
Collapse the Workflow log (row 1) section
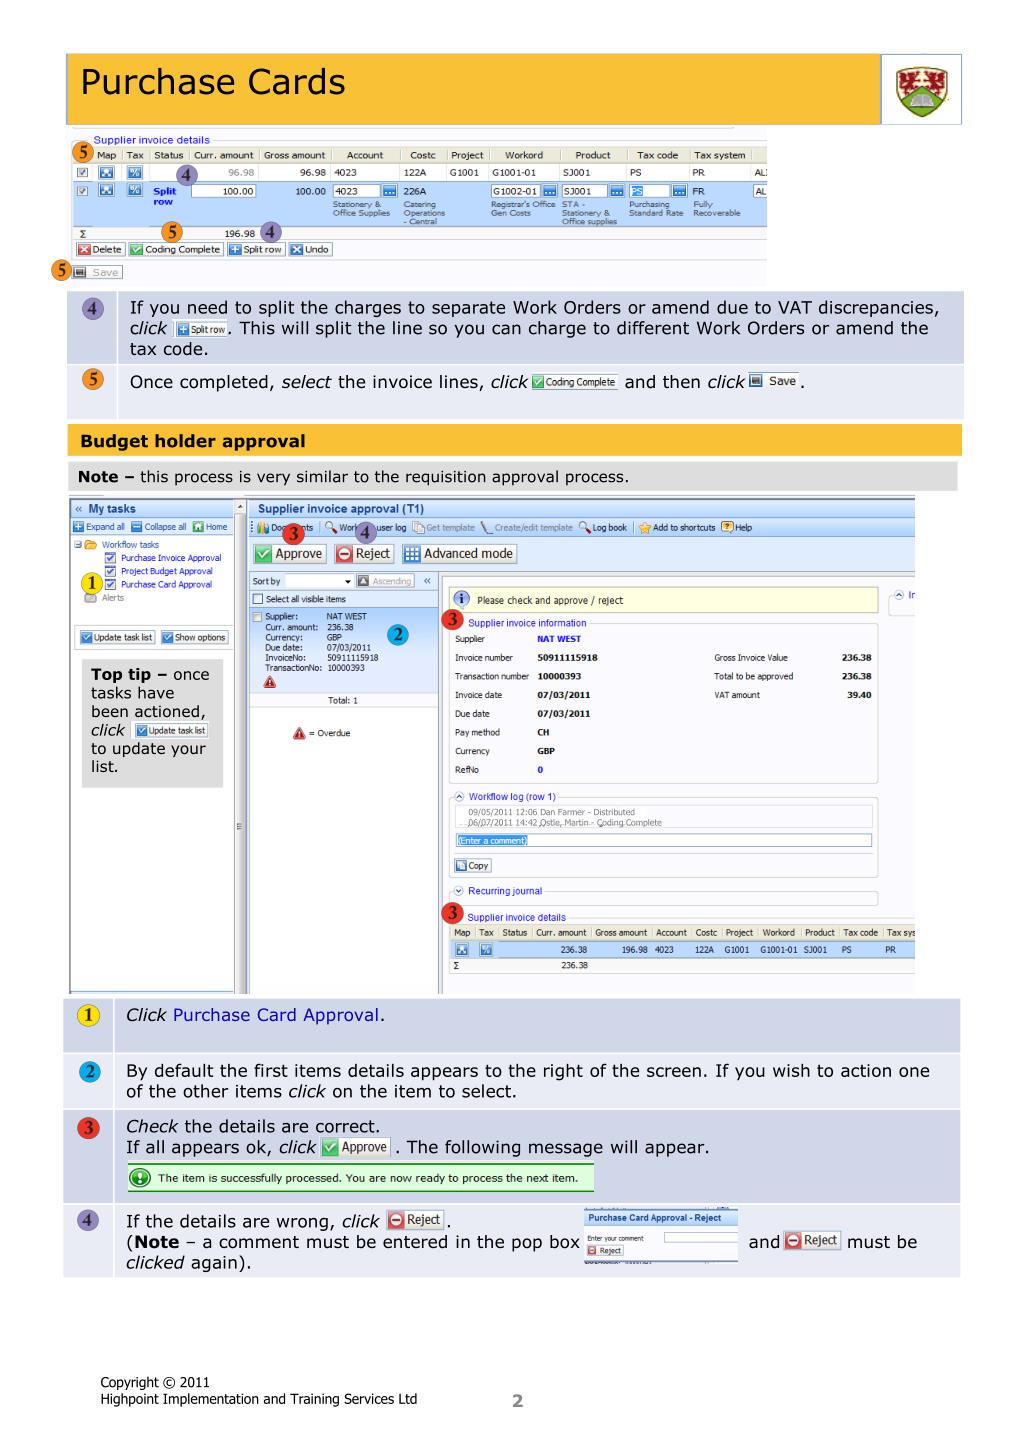pyautogui.click(x=462, y=796)
